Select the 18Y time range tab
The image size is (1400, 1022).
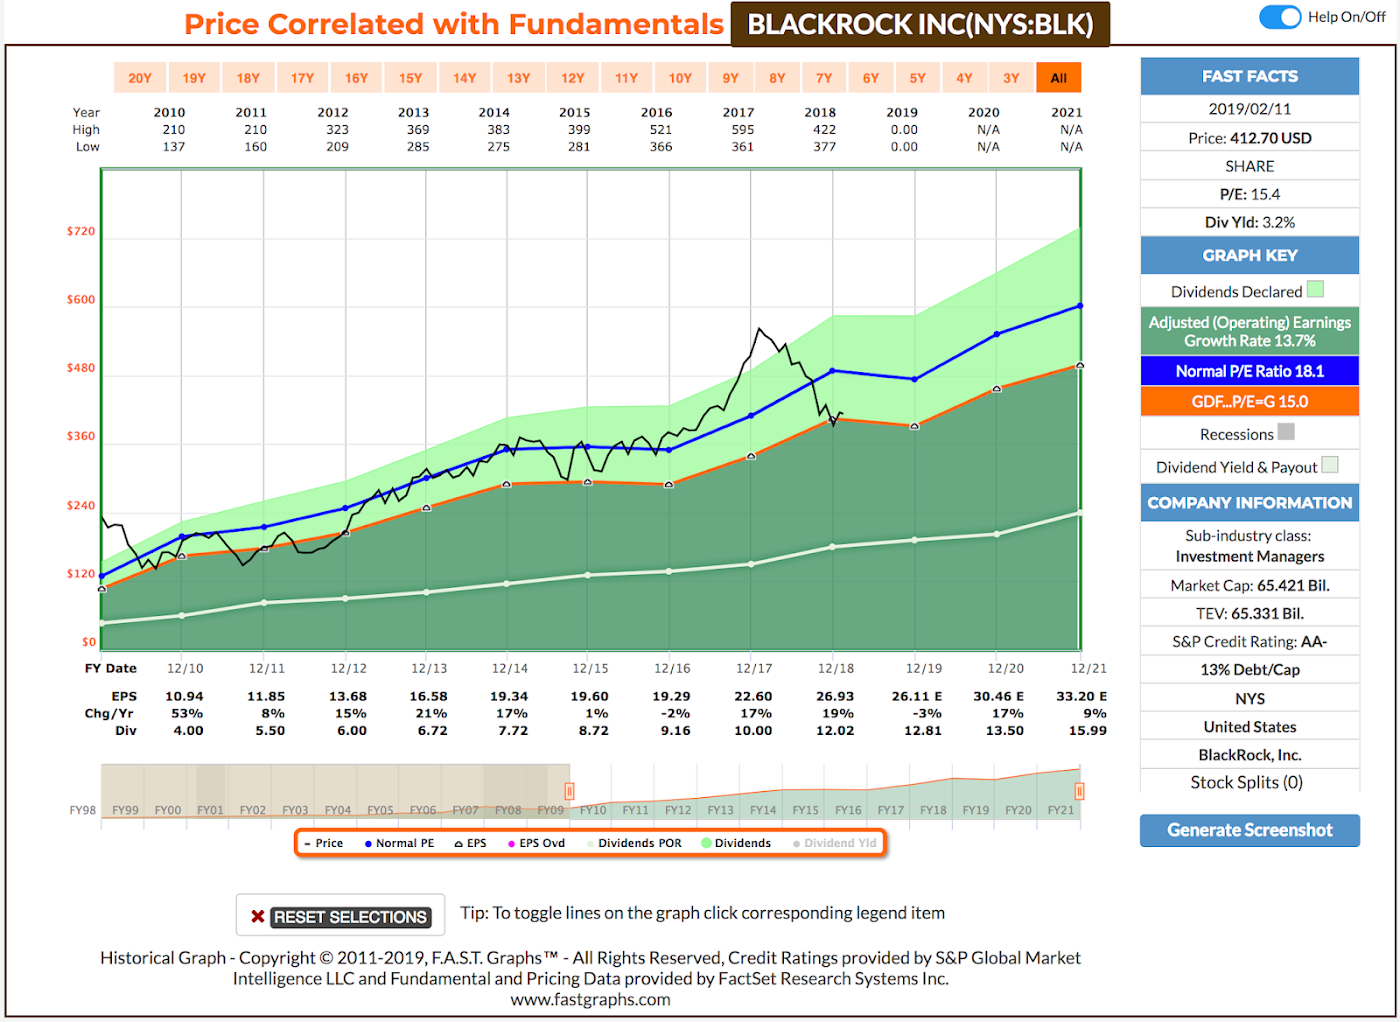248,78
